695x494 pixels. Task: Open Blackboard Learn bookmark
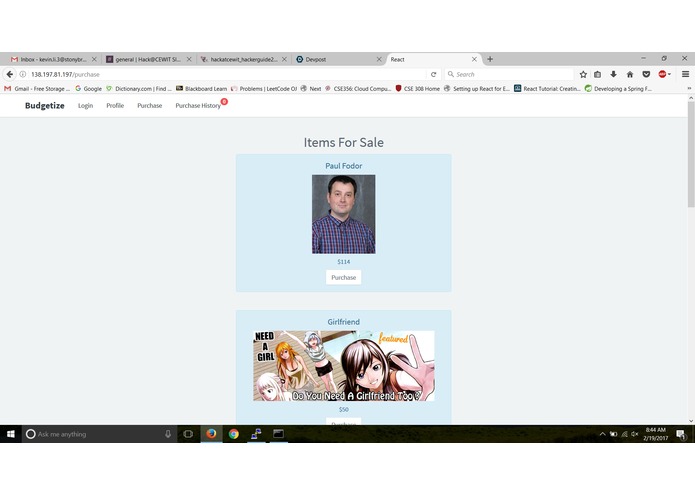click(x=202, y=89)
